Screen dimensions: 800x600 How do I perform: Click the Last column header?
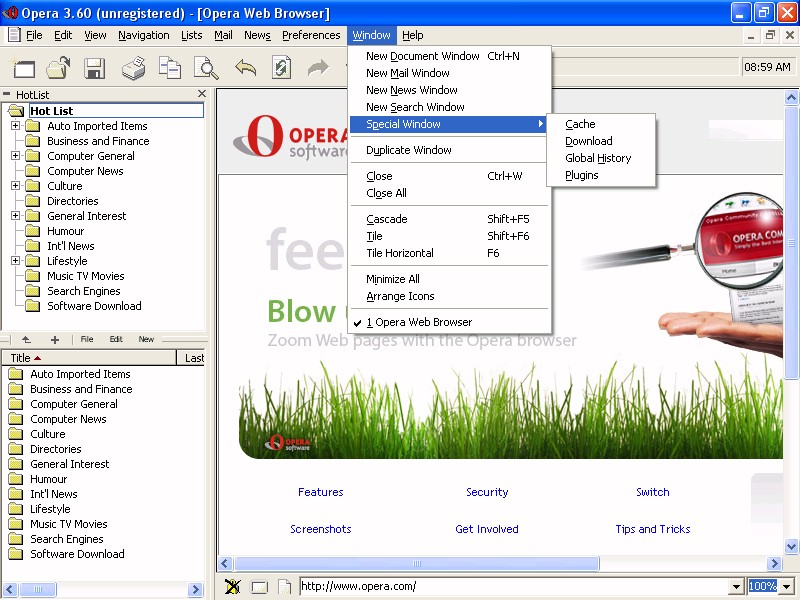(x=192, y=358)
